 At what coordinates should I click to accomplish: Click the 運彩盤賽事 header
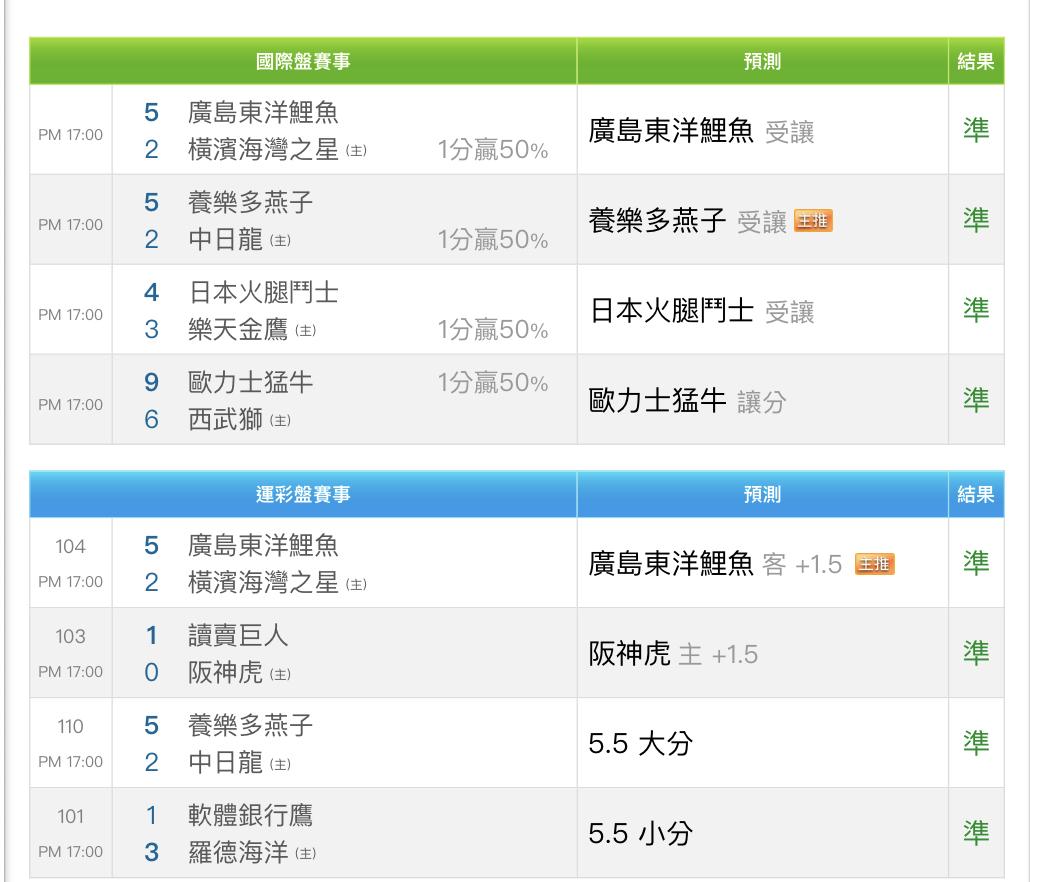click(x=303, y=494)
